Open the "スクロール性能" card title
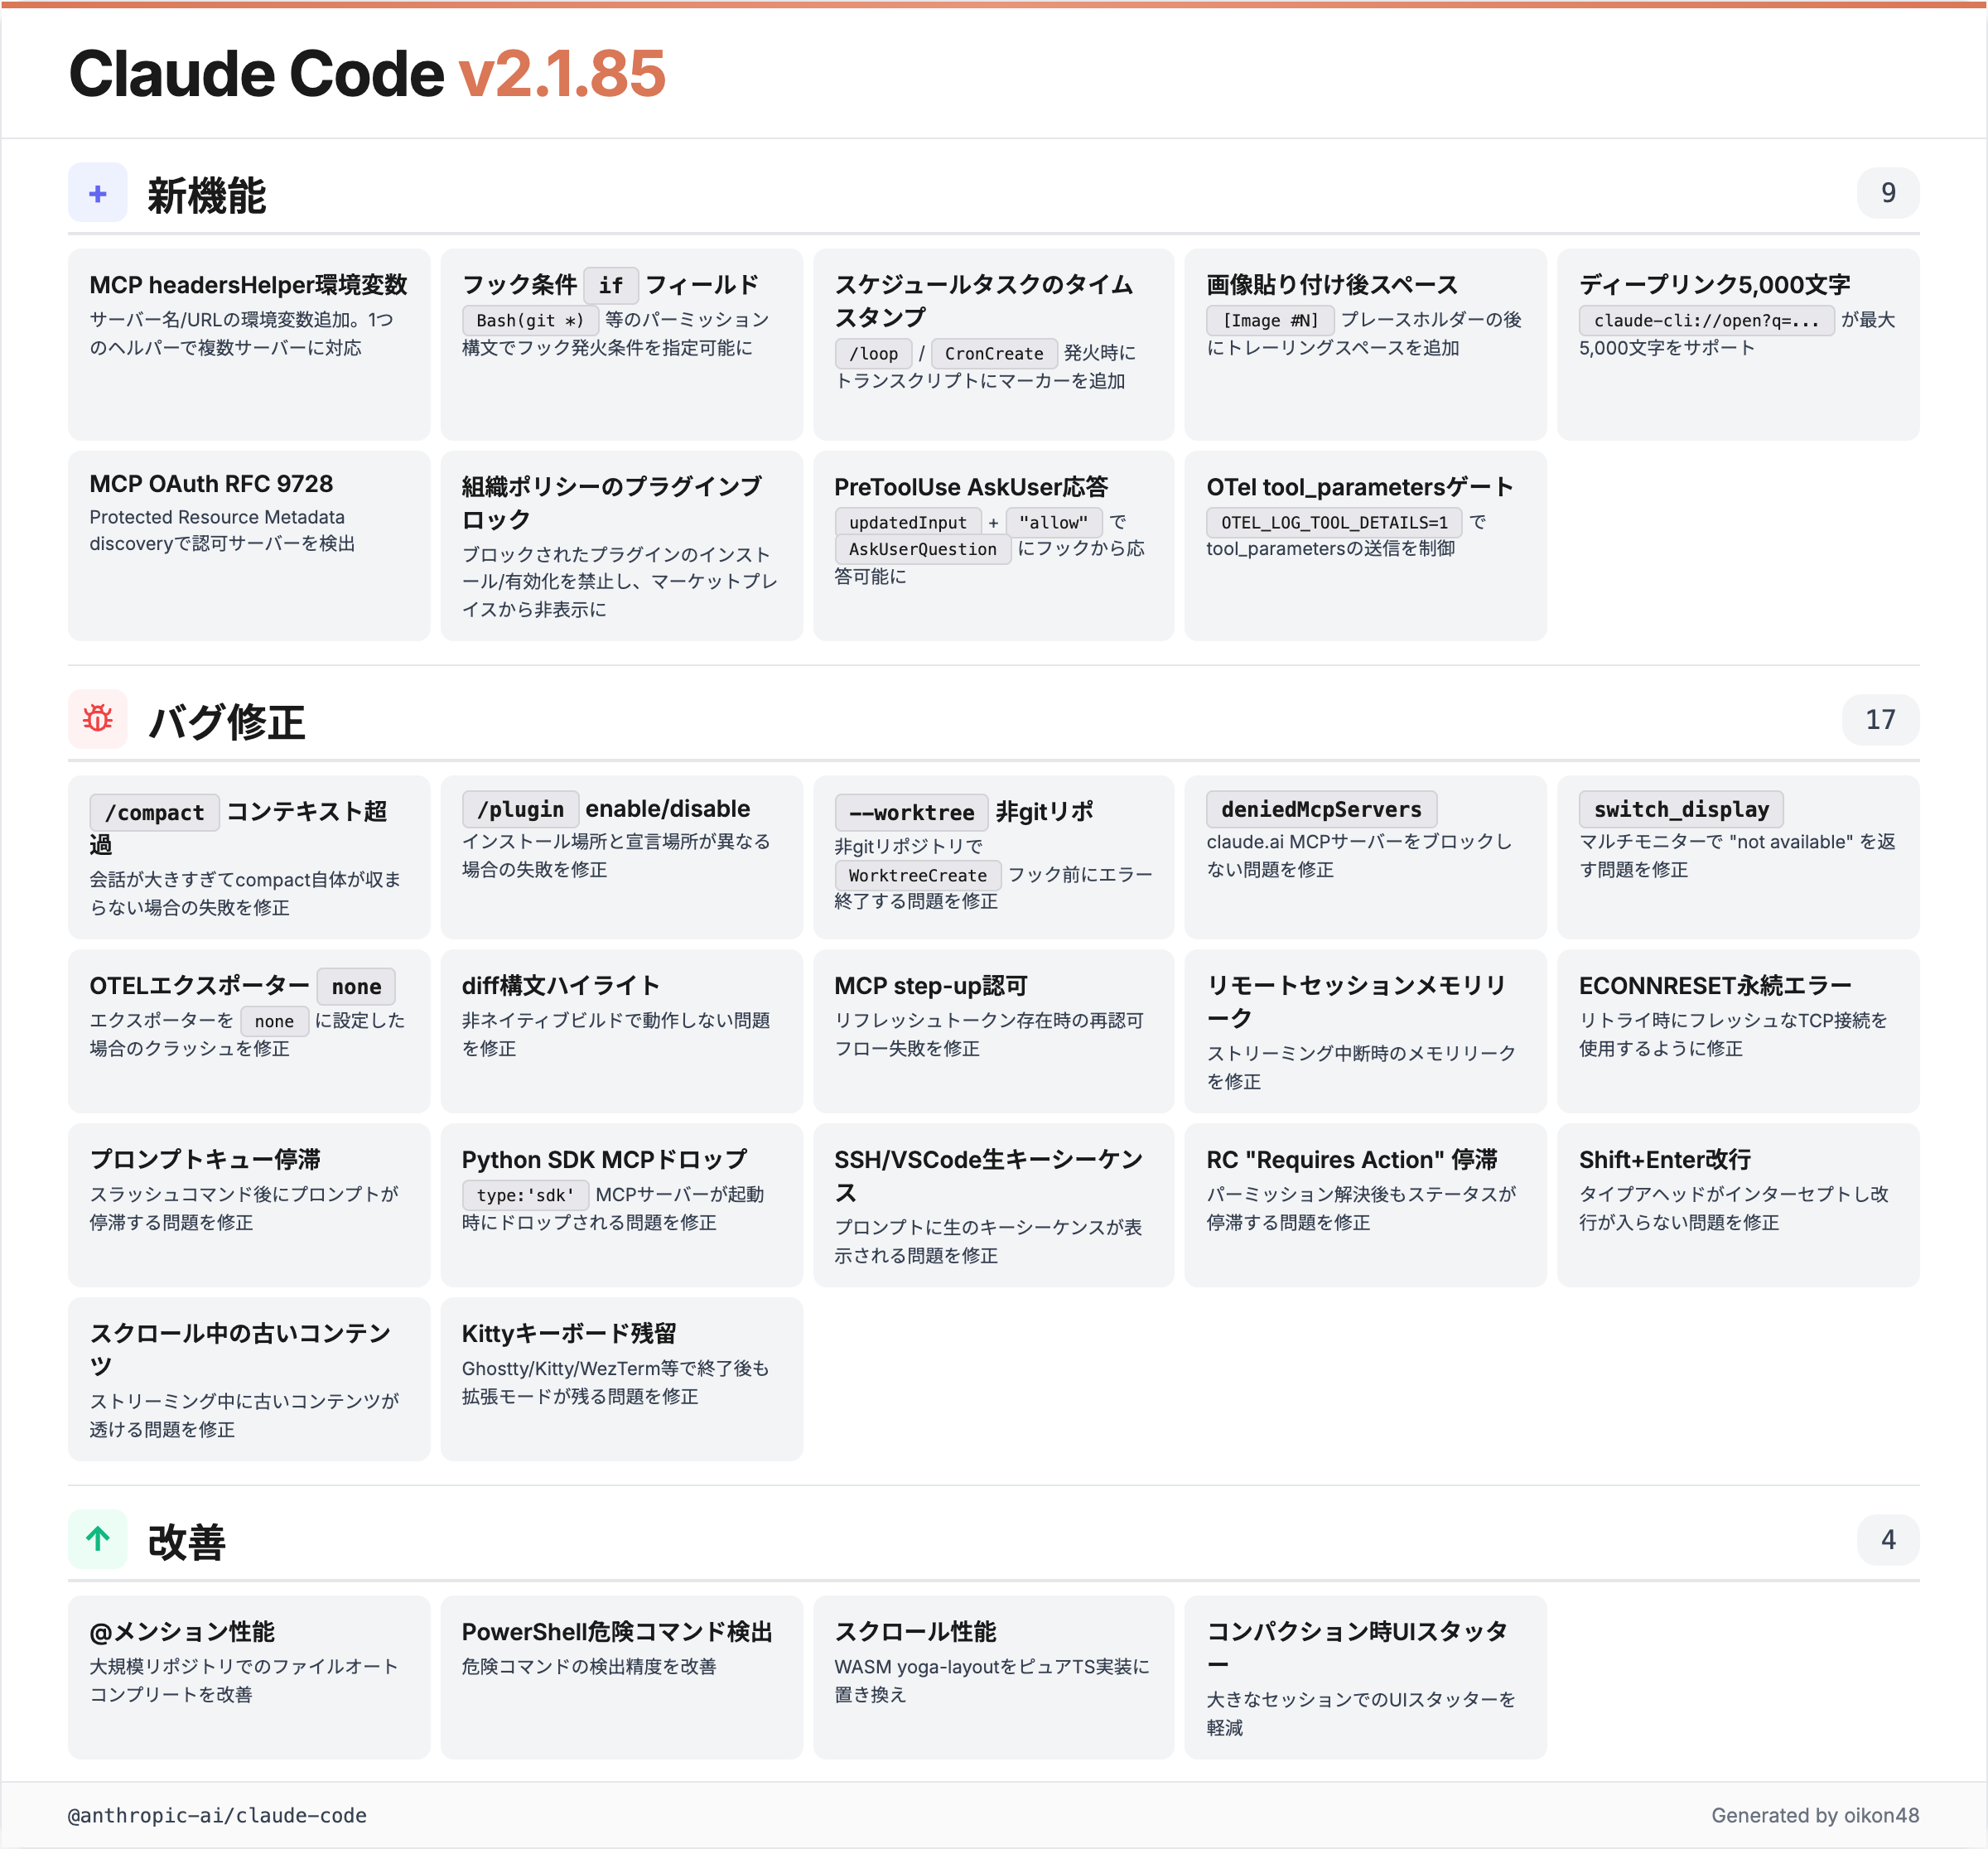The height and width of the screenshot is (1849, 1988). coord(915,1632)
